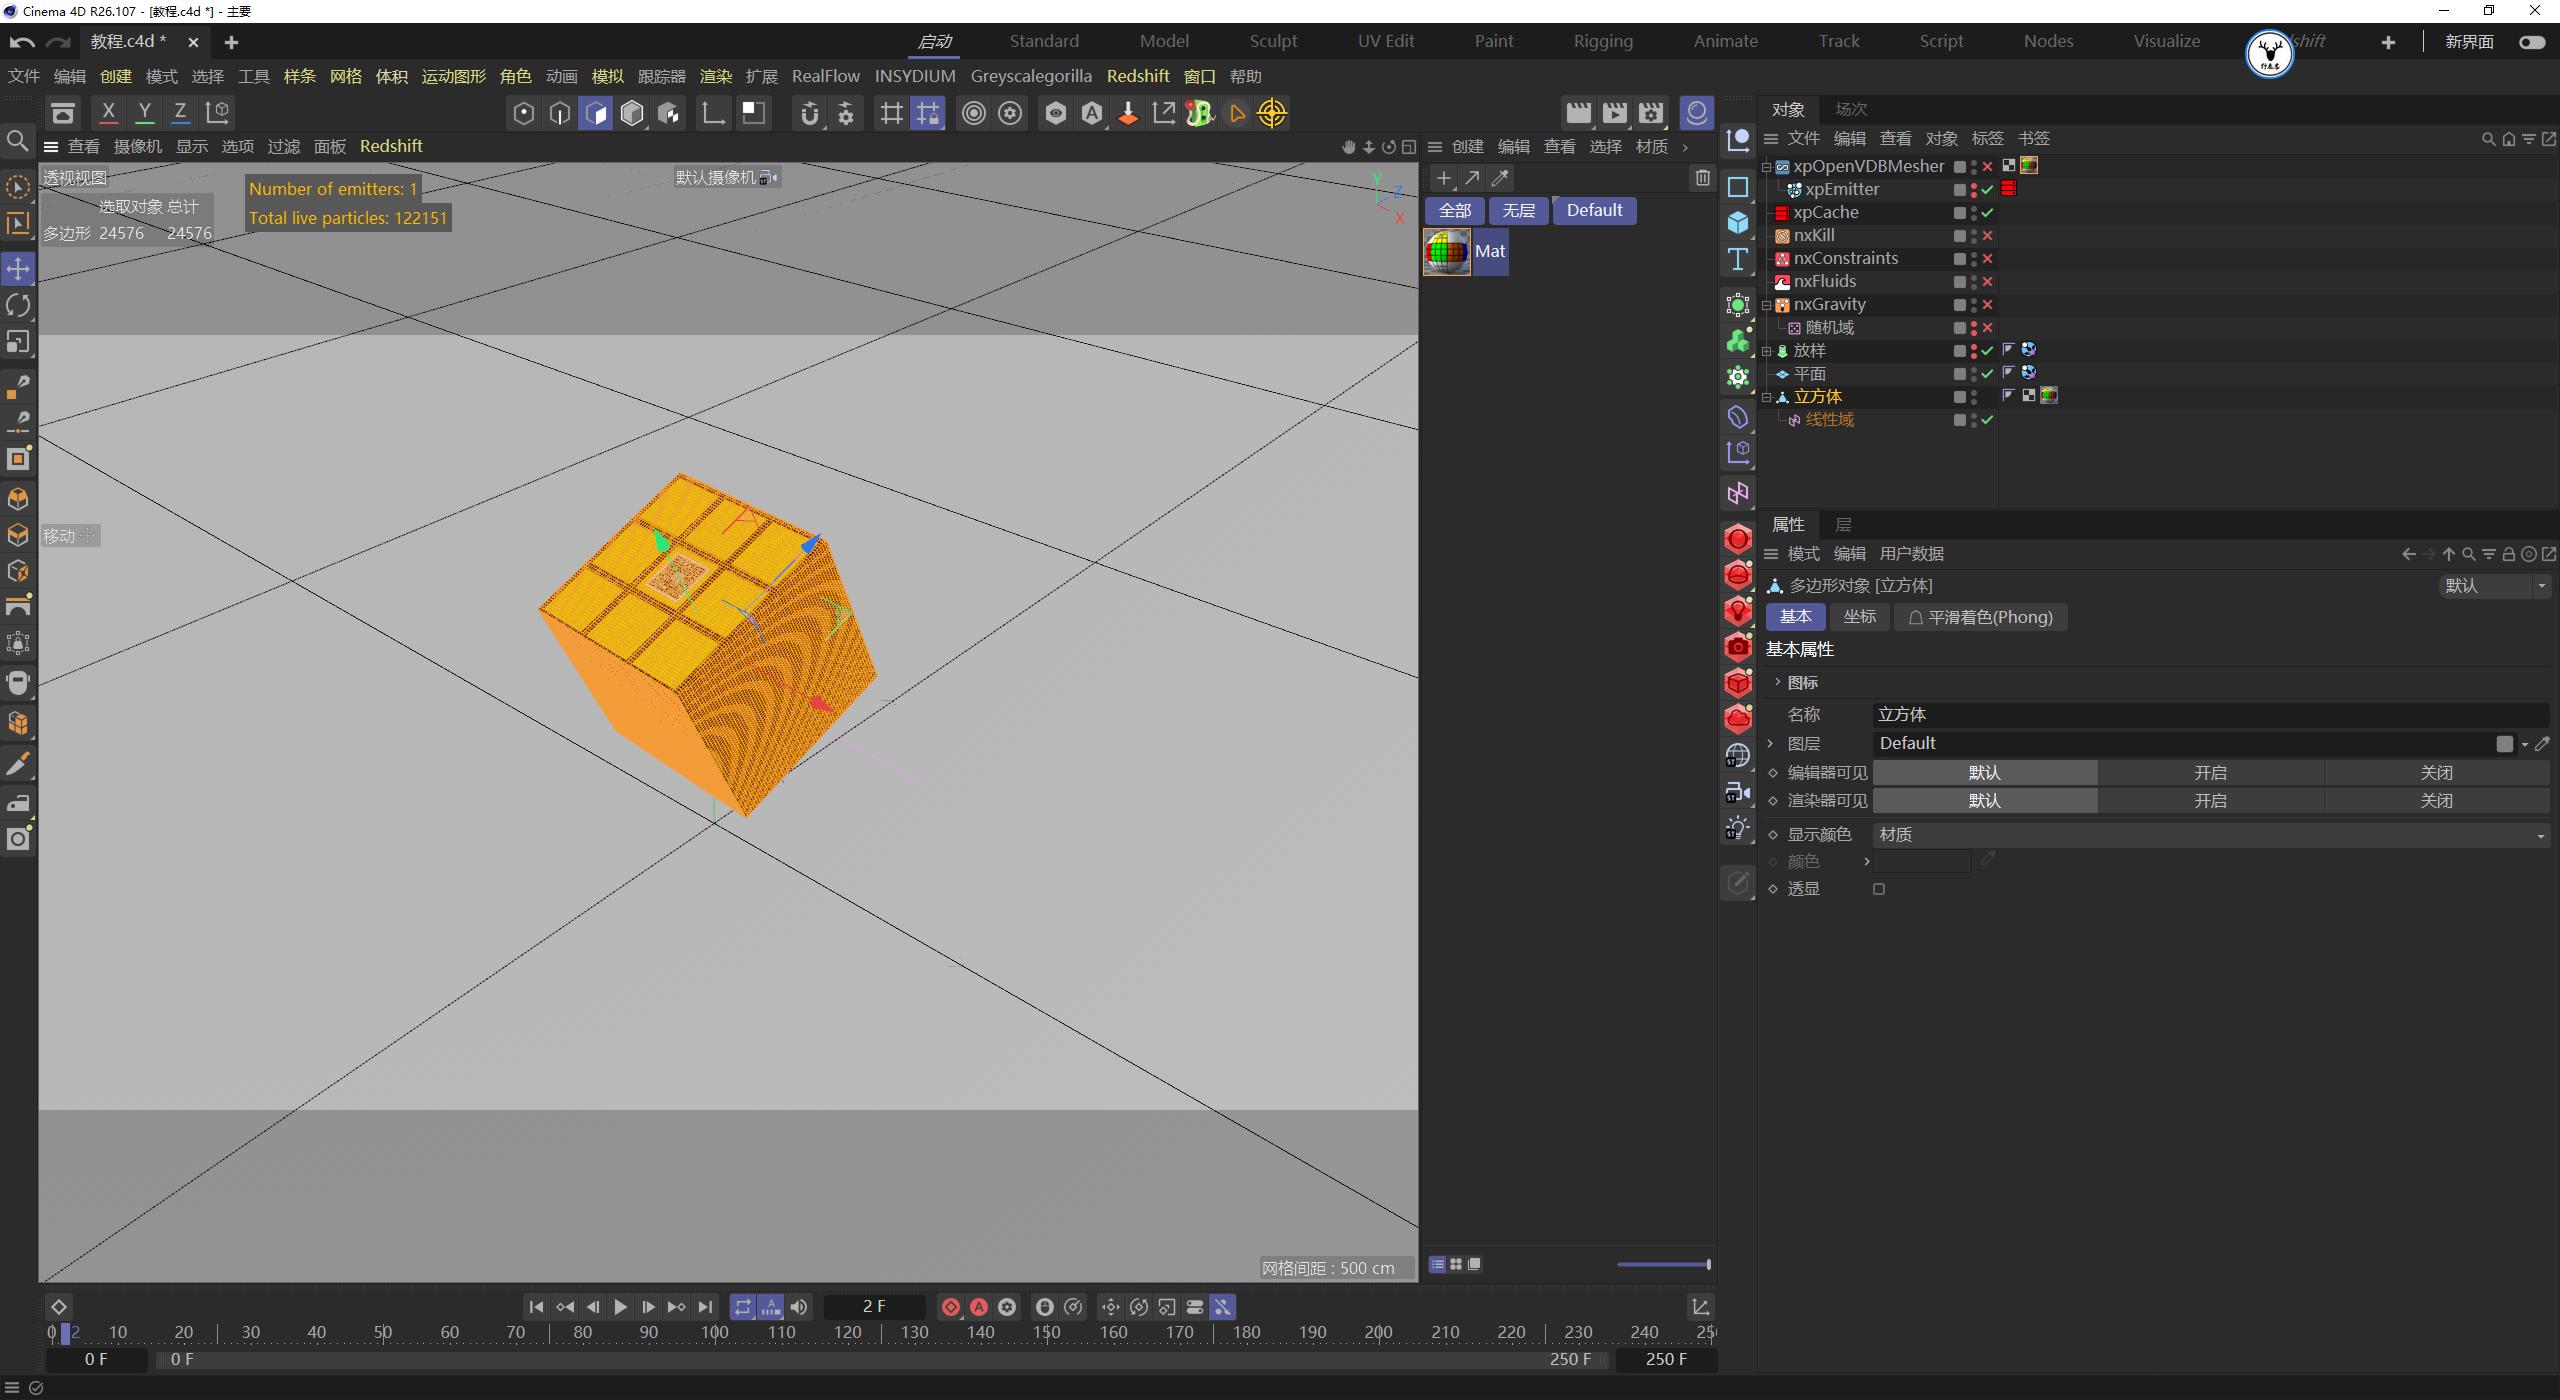Toggle the editor visibility dot of 立方体
This screenshot has width=2560, height=1400.
(x=1973, y=392)
